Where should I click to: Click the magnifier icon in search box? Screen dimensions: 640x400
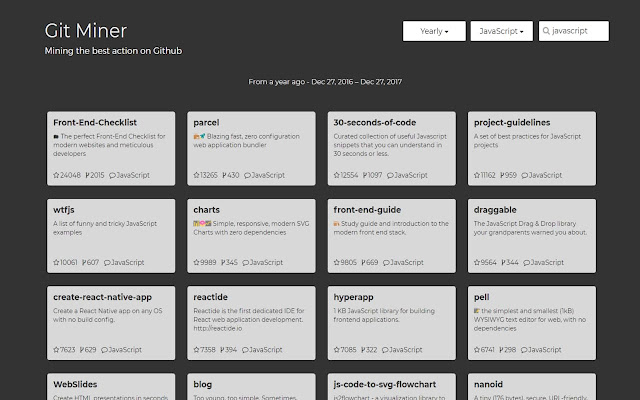coord(546,31)
